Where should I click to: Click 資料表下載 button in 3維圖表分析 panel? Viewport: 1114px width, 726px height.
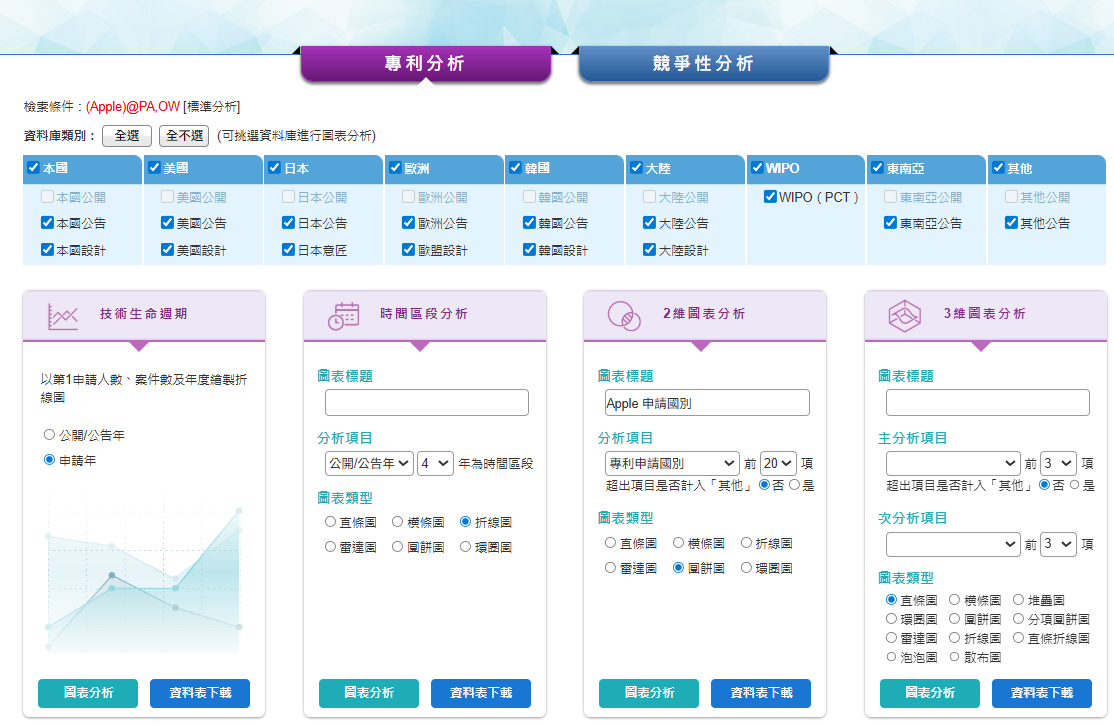click(x=1042, y=693)
